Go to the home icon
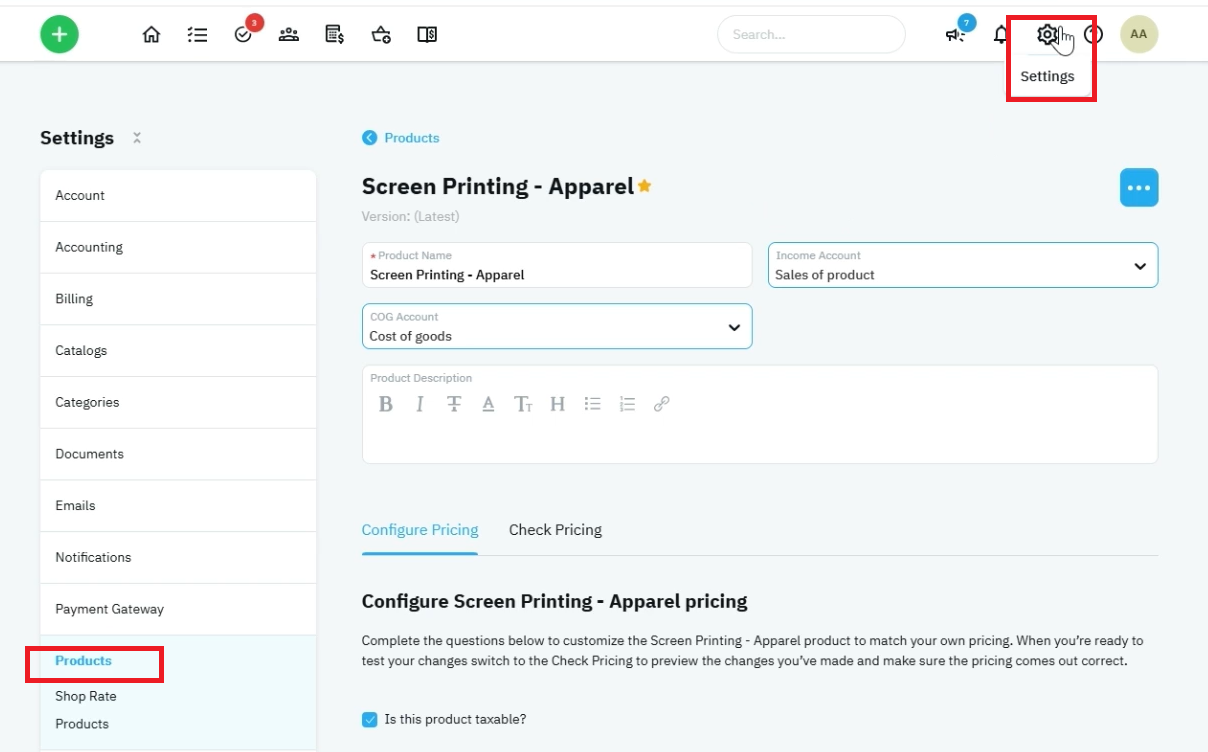1208x752 pixels. tap(151, 35)
